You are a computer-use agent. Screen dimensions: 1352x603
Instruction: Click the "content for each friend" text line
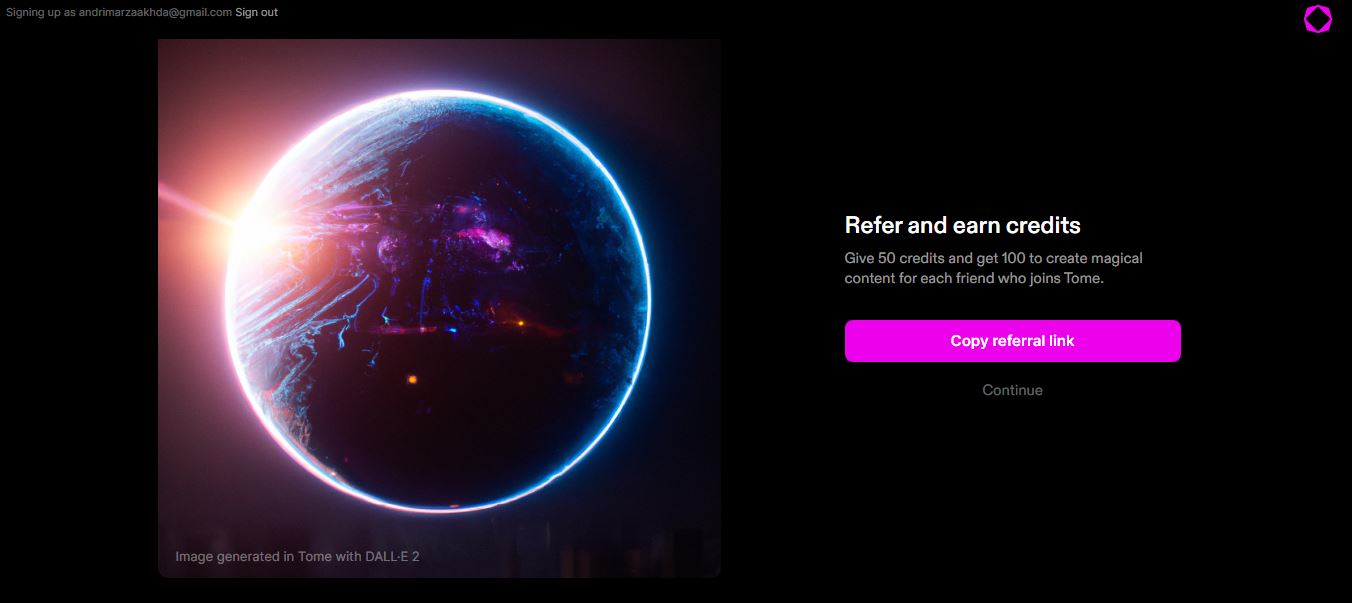tap(974, 278)
